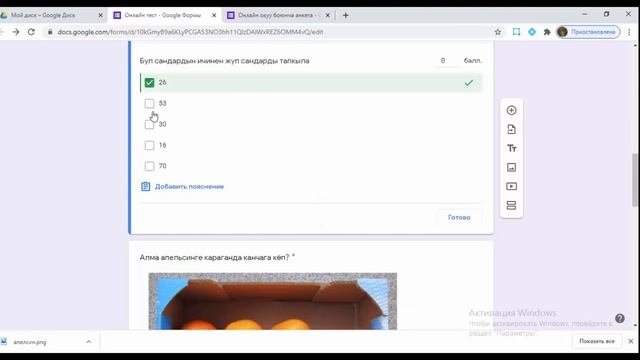Bookmark this page with star icon

click(x=498, y=32)
